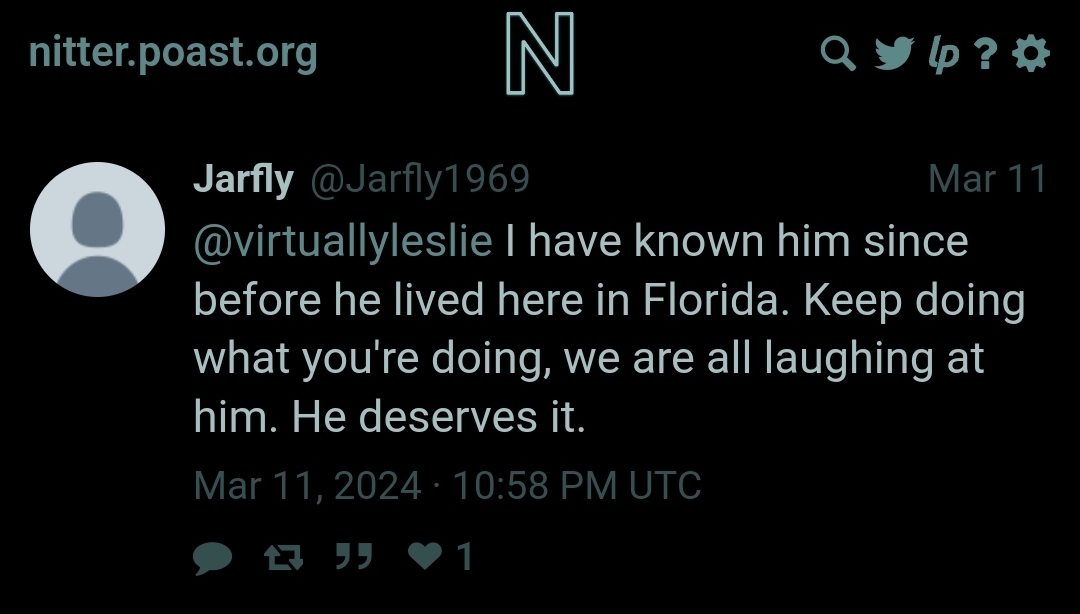This screenshot has width=1080, height=614.
Task: Open the Liberapay donation icon
Action: [944, 54]
